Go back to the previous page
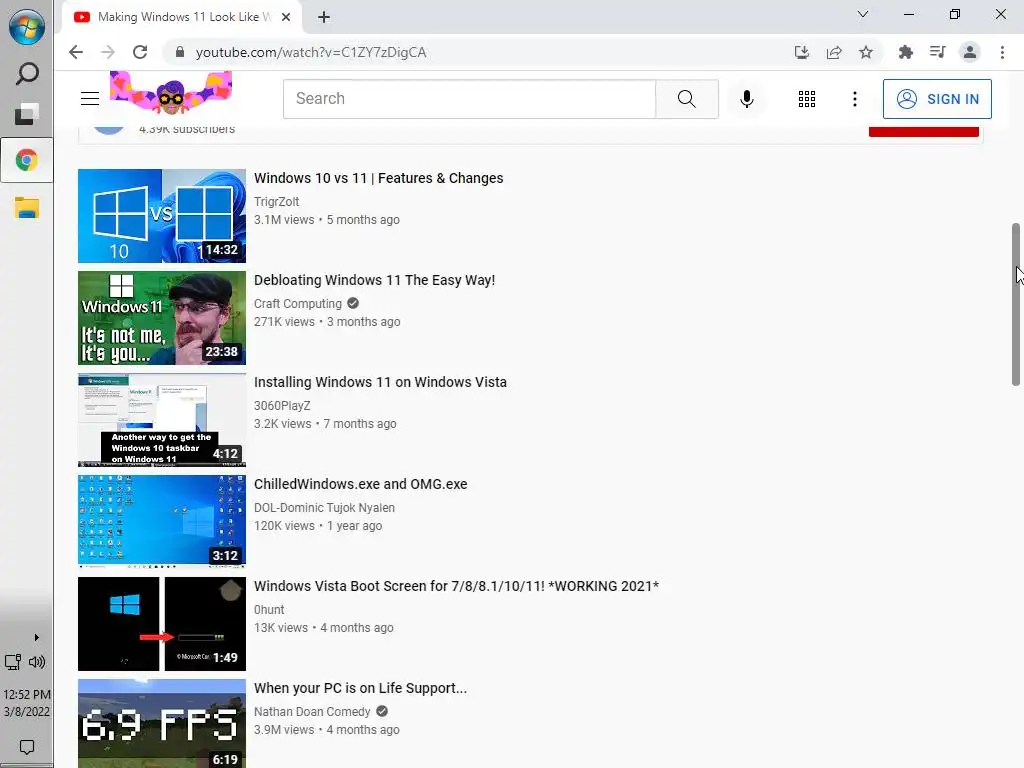Viewport: 1024px width, 768px height. pos(76,52)
